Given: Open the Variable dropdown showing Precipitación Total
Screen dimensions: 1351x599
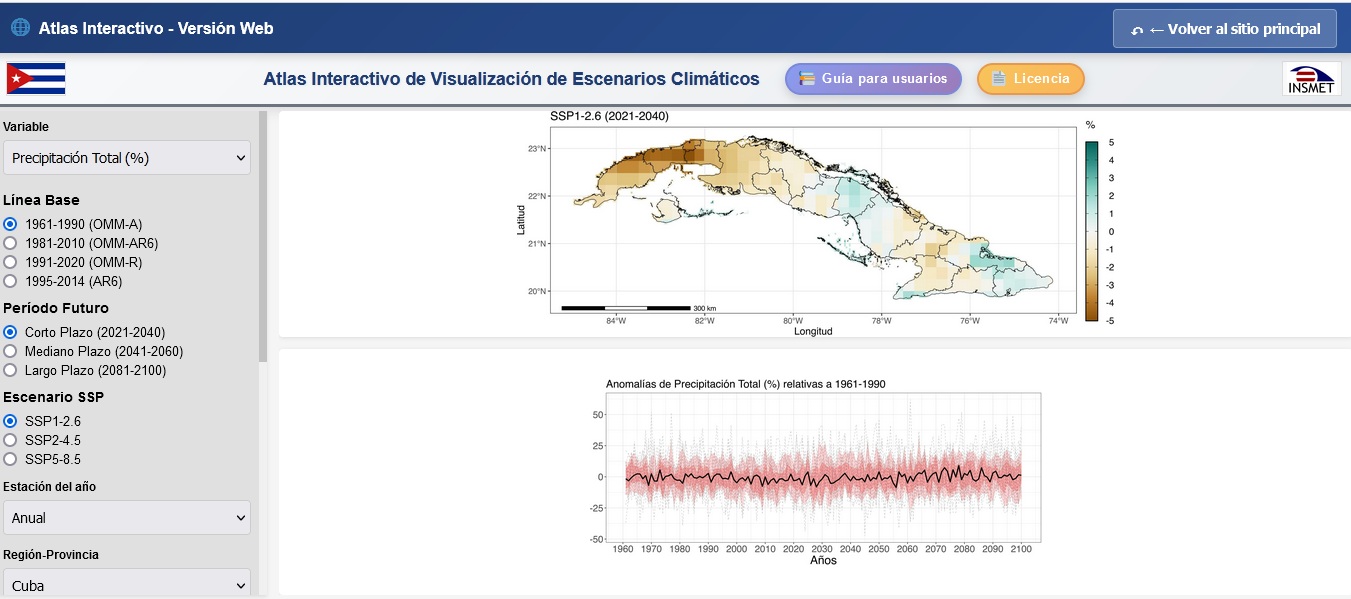Looking at the screenshot, I should tap(126, 157).
